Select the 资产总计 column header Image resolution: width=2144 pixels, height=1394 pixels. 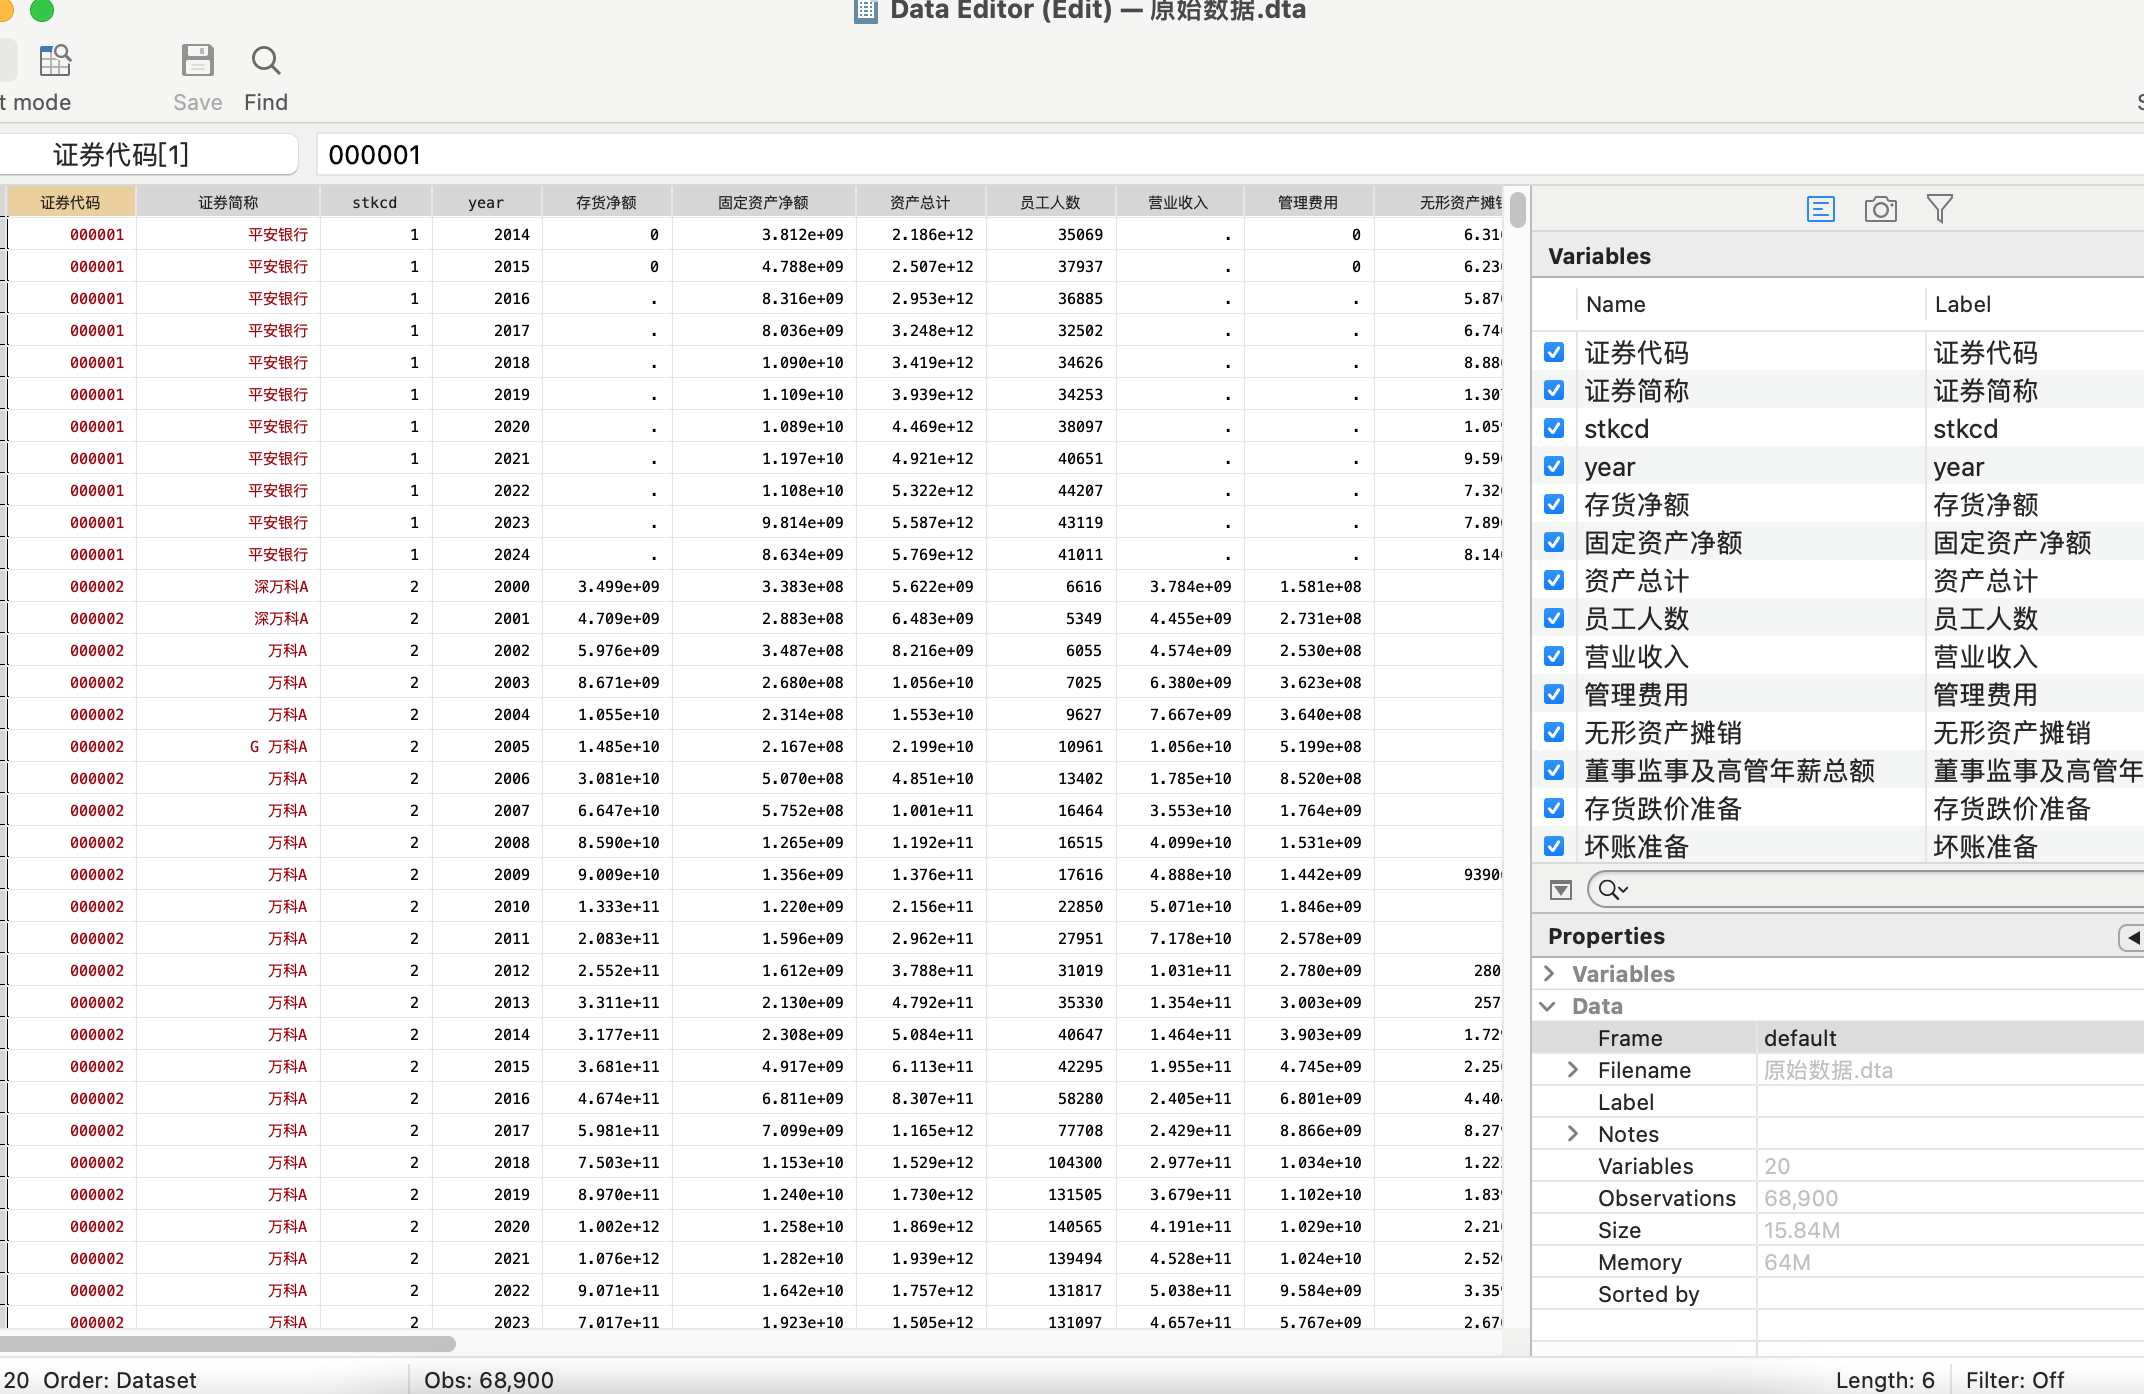920,202
